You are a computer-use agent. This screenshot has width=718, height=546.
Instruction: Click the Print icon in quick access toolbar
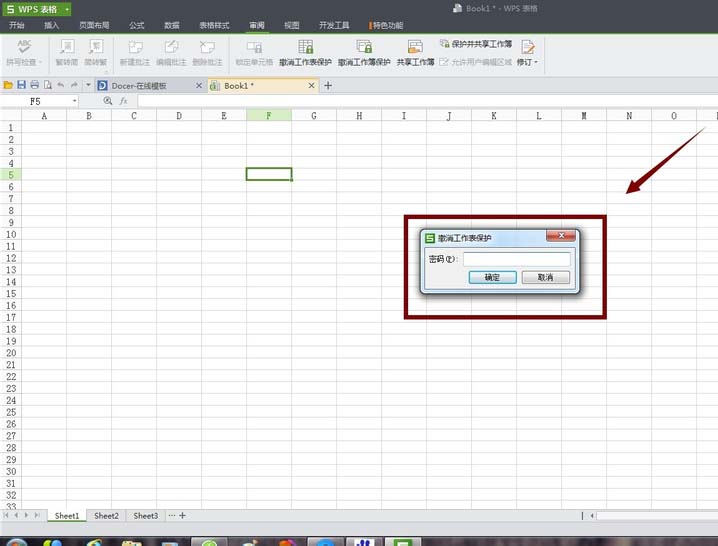(34, 85)
